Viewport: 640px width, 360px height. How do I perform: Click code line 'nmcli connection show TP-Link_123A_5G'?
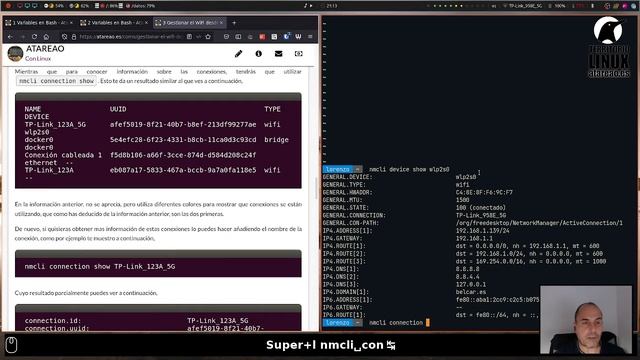100,267
